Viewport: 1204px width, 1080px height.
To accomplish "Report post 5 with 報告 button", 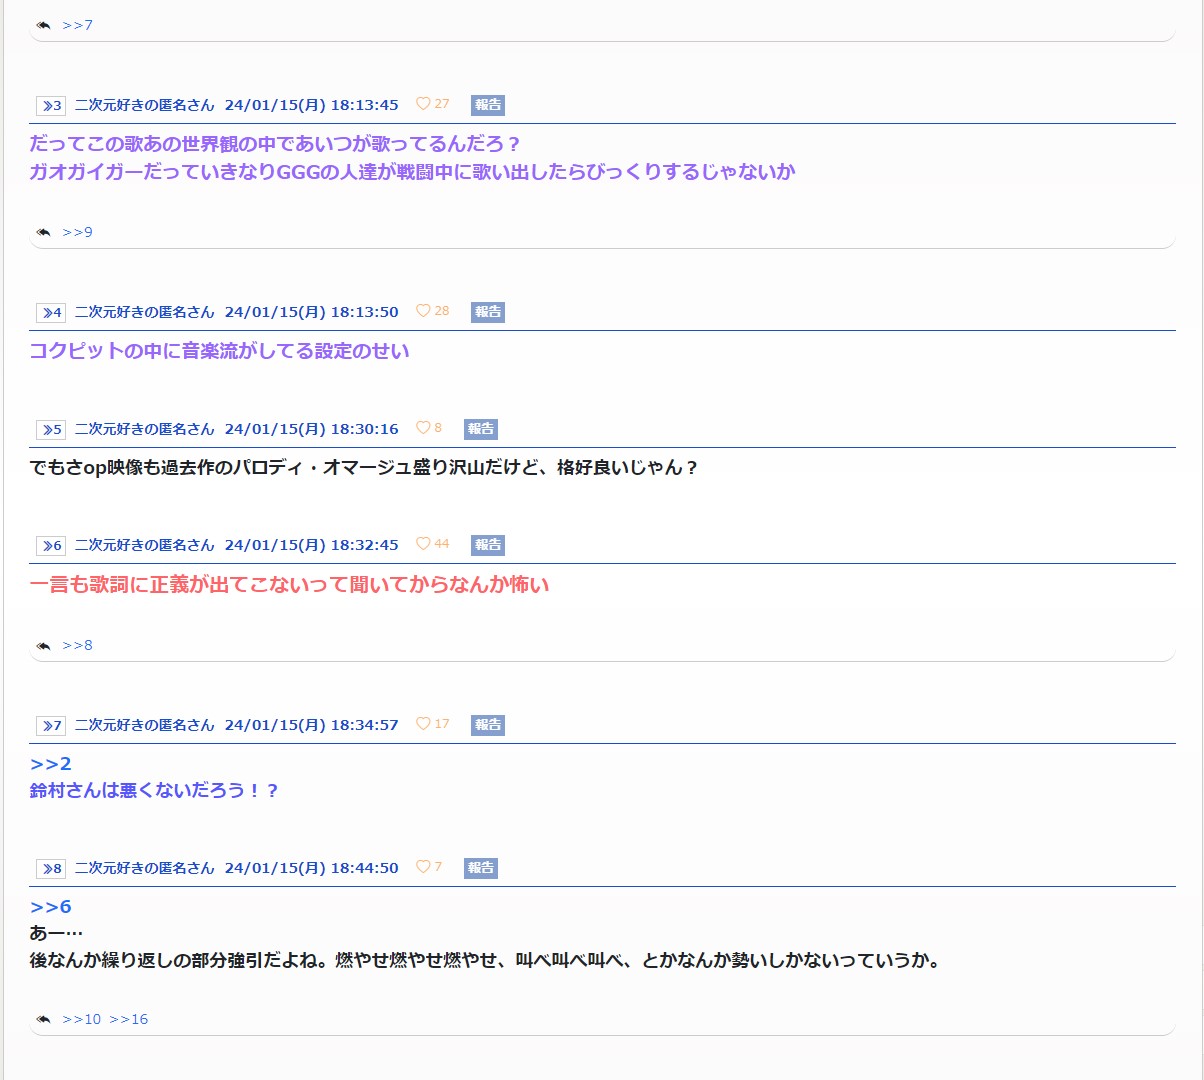I will [481, 429].
